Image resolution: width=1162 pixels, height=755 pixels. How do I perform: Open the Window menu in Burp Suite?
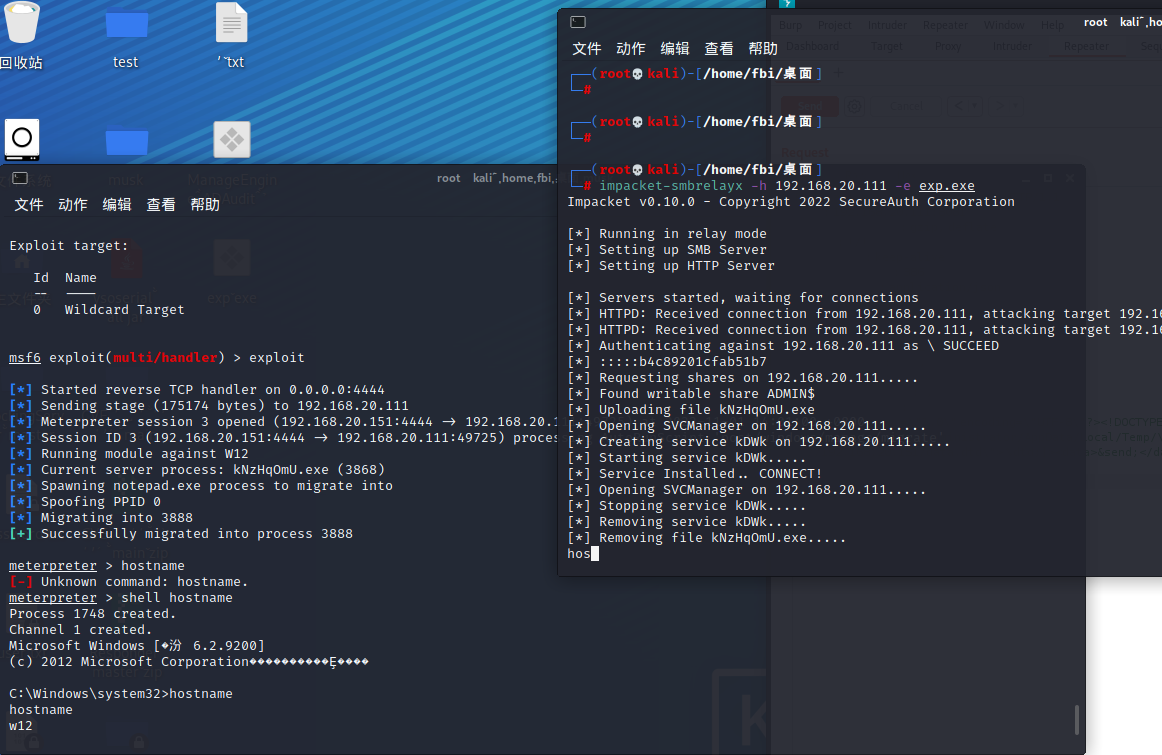(1004, 25)
